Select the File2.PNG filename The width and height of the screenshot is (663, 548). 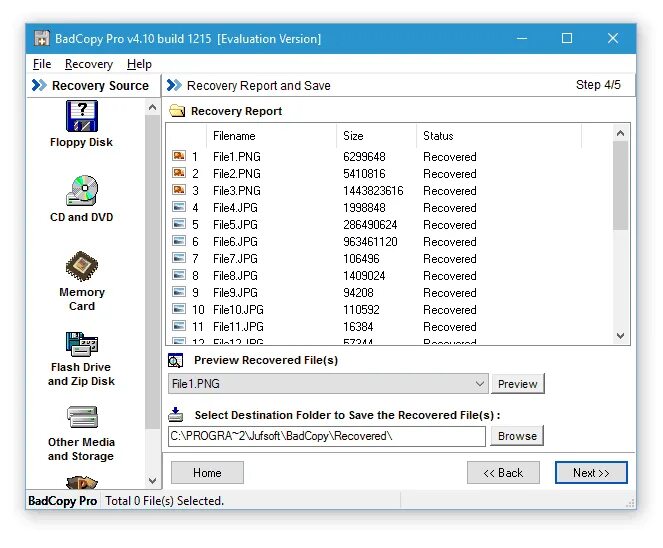click(237, 174)
